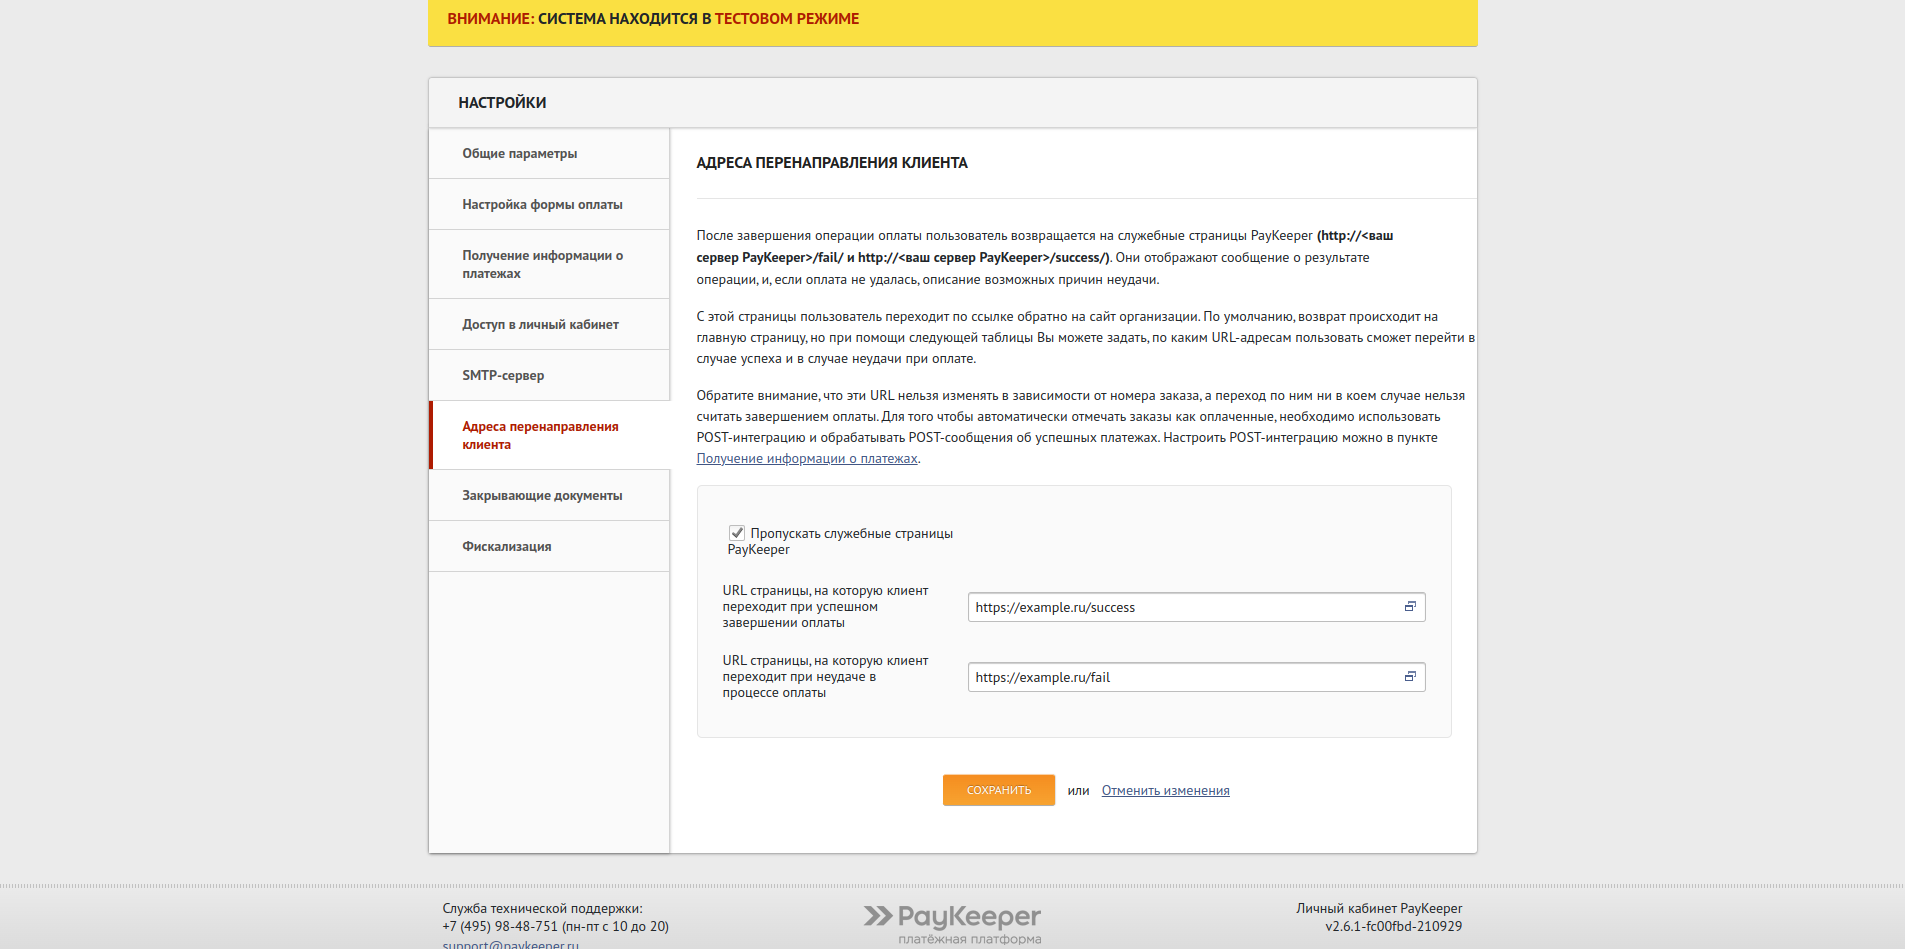The image size is (1905, 949).
Task: Click the window icon in success URL field
Action: tap(1410, 607)
